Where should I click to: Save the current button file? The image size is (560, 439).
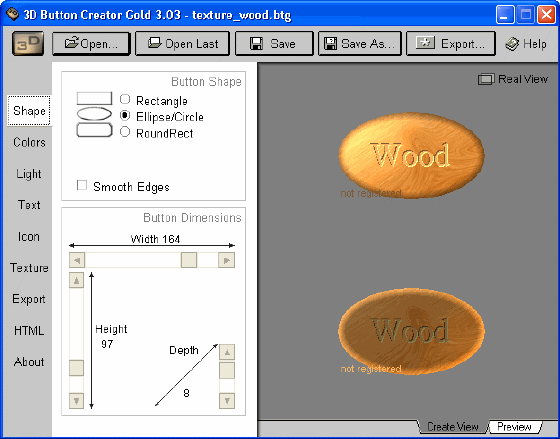274,44
